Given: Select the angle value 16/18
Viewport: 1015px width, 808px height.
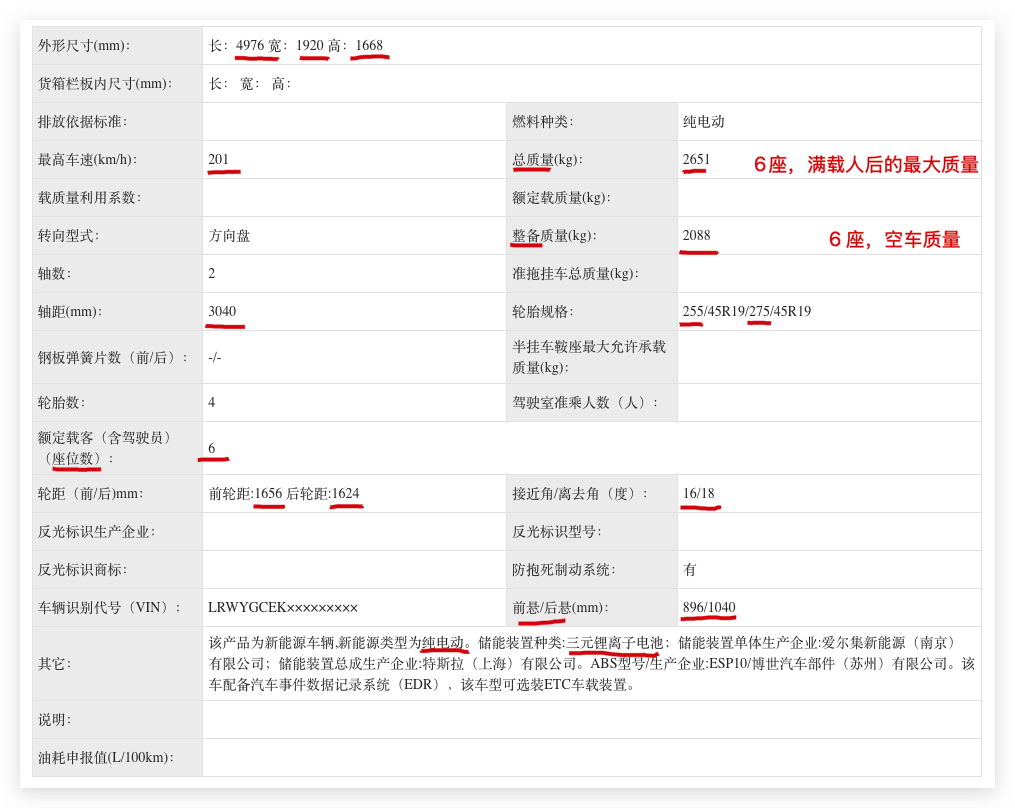Looking at the screenshot, I should (x=698, y=493).
